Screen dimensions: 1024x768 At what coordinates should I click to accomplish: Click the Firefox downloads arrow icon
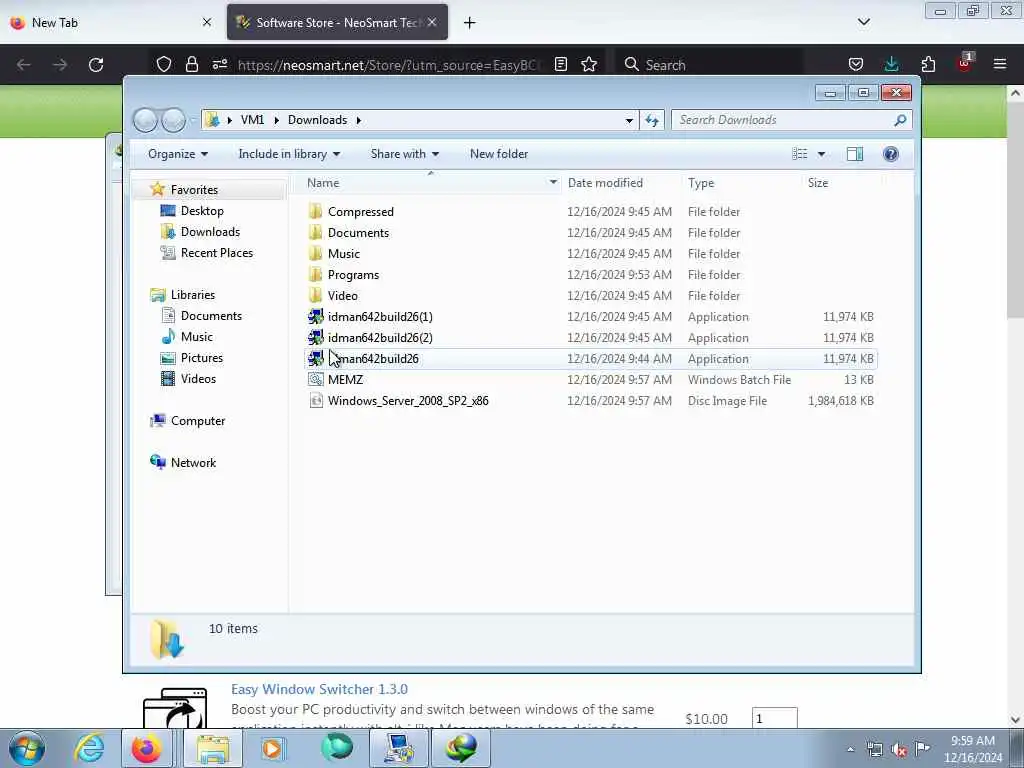[x=891, y=64]
